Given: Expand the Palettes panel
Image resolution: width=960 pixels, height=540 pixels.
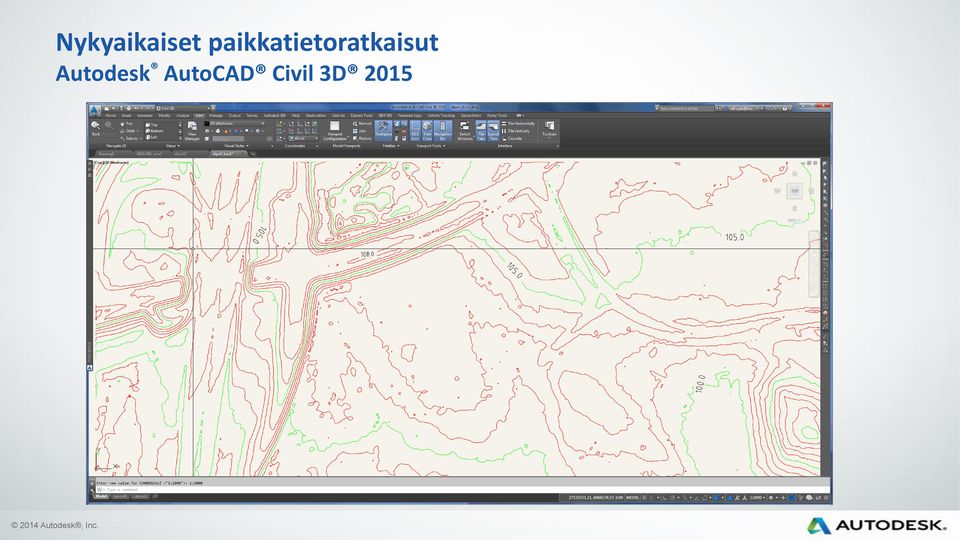Looking at the screenshot, I should point(391,146).
